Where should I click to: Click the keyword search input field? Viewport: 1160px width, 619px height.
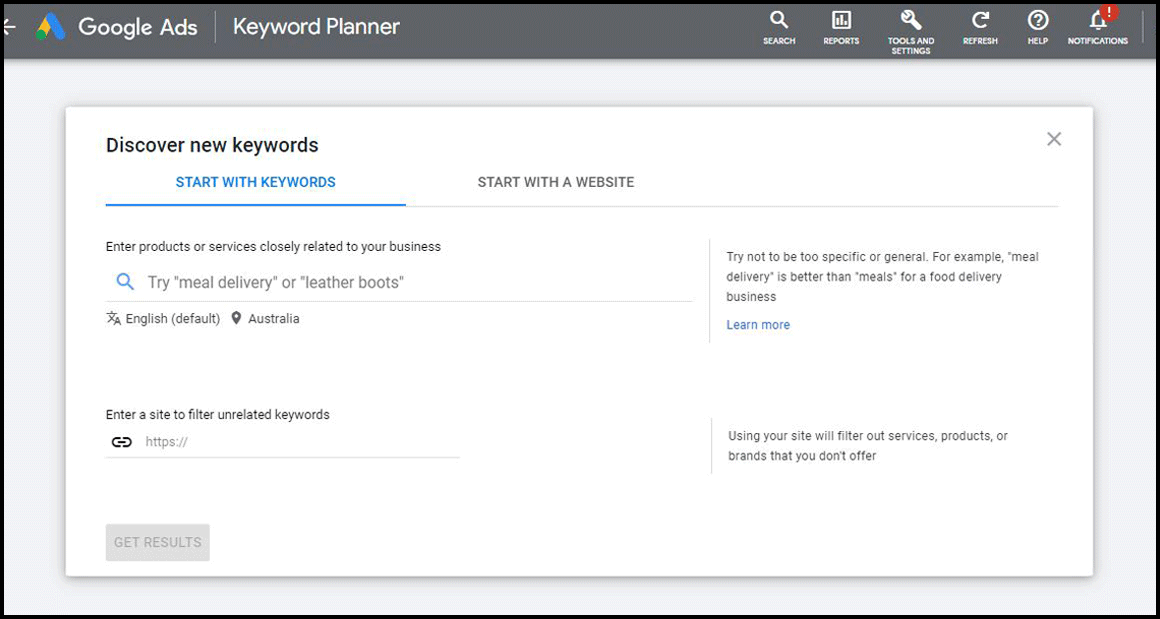point(410,282)
